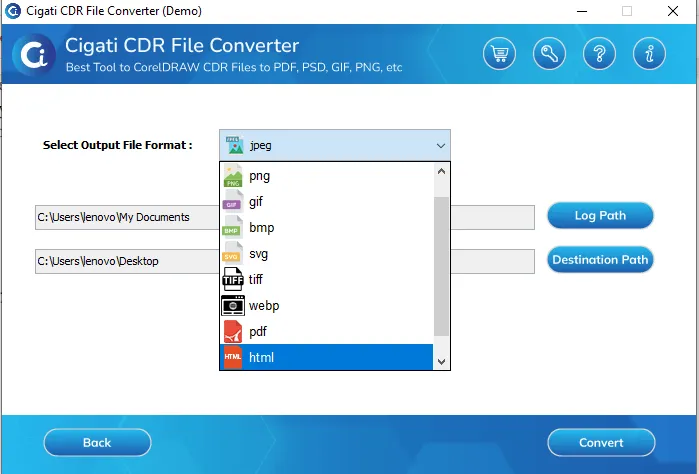
Task: Pick svg as output format
Action: point(326,253)
